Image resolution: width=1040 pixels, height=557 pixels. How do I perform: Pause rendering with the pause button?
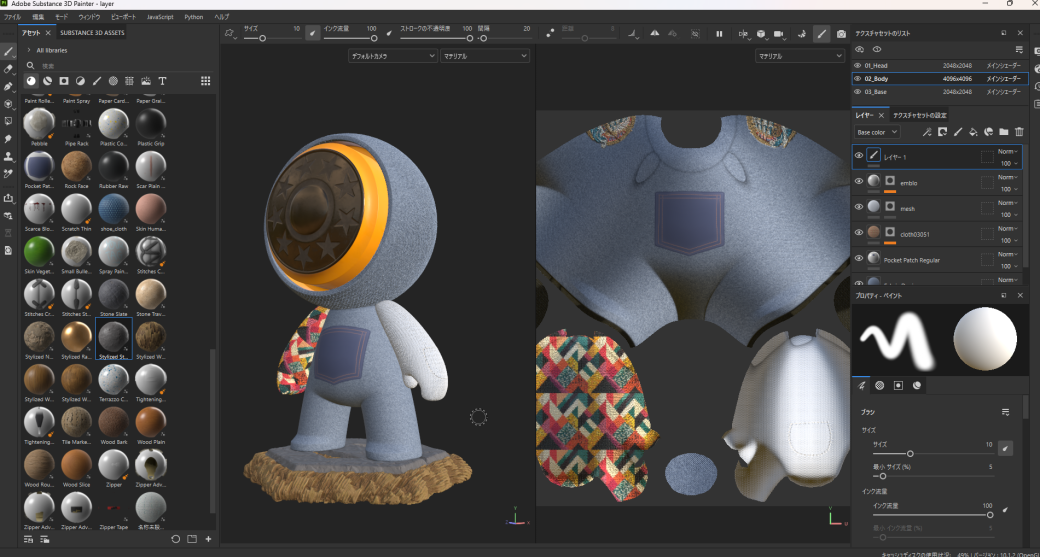(x=719, y=34)
